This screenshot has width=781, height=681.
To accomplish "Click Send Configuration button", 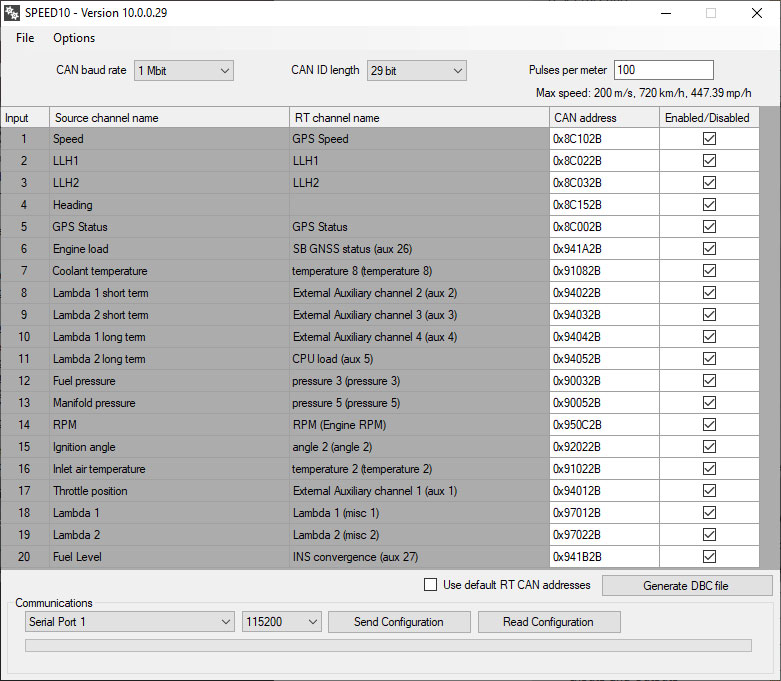I will [x=398, y=622].
